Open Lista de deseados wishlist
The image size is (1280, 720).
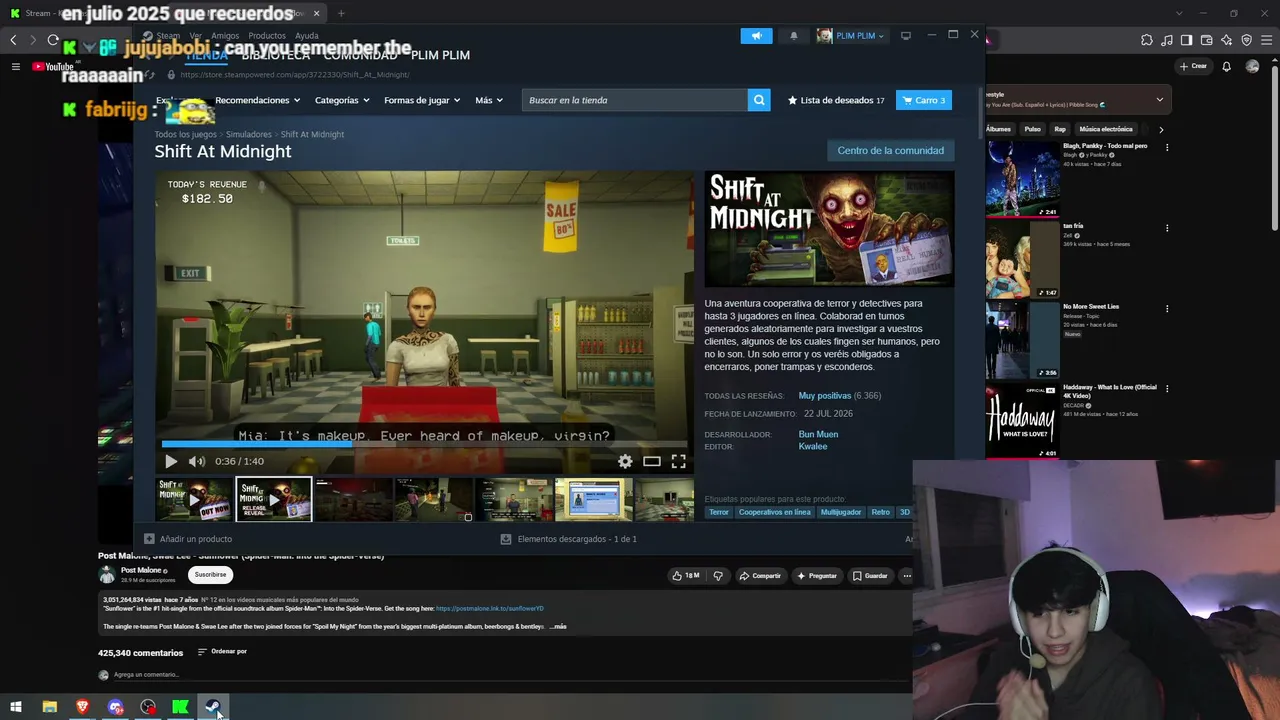tap(836, 100)
